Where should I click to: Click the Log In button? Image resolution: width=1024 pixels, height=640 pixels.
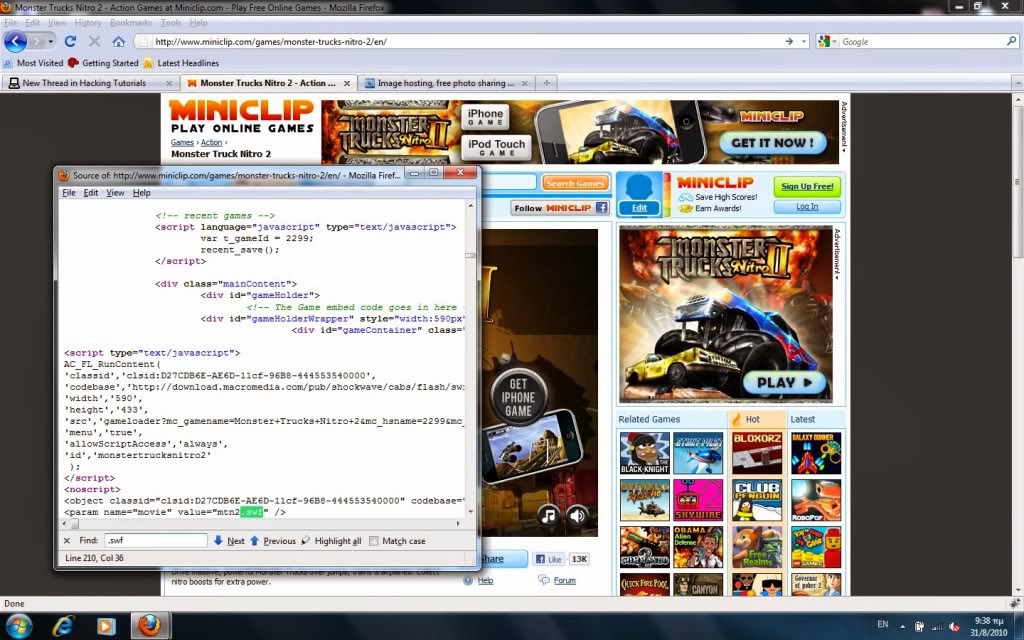click(807, 206)
